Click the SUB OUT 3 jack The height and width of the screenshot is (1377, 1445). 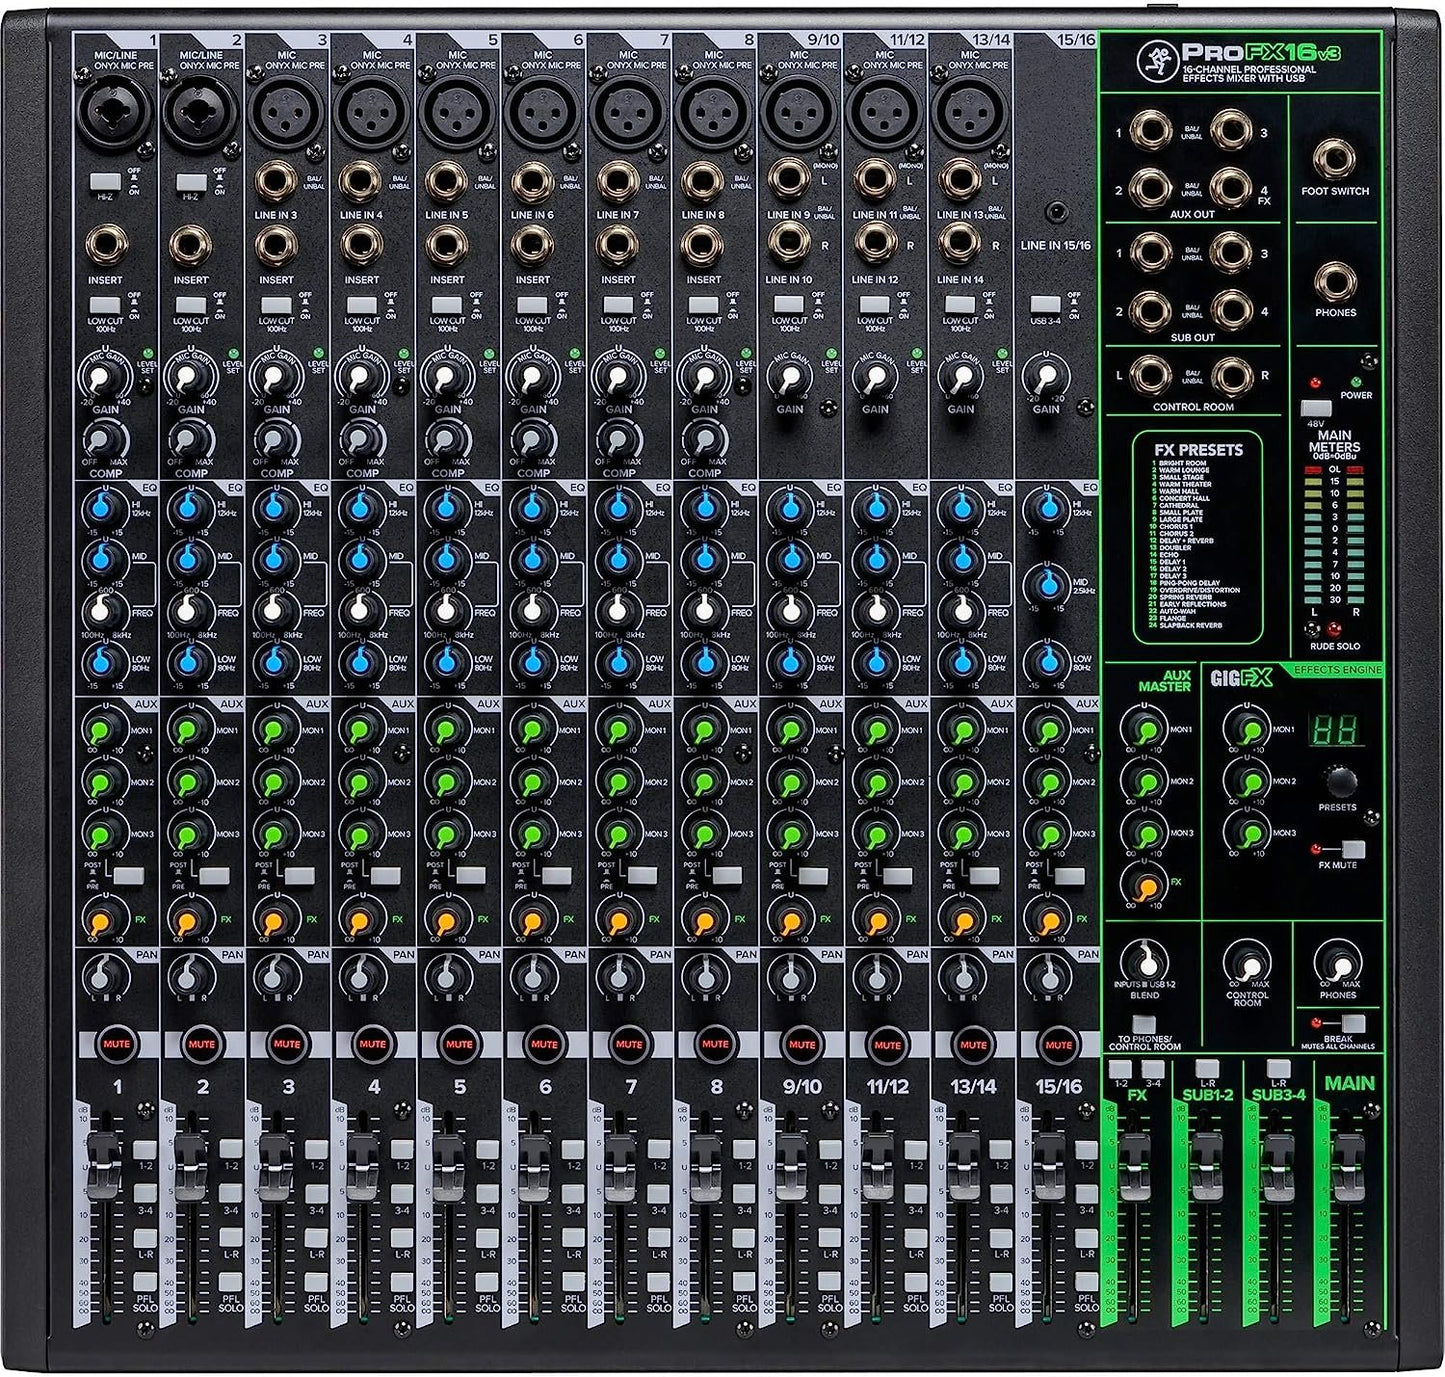[1229, 254]
